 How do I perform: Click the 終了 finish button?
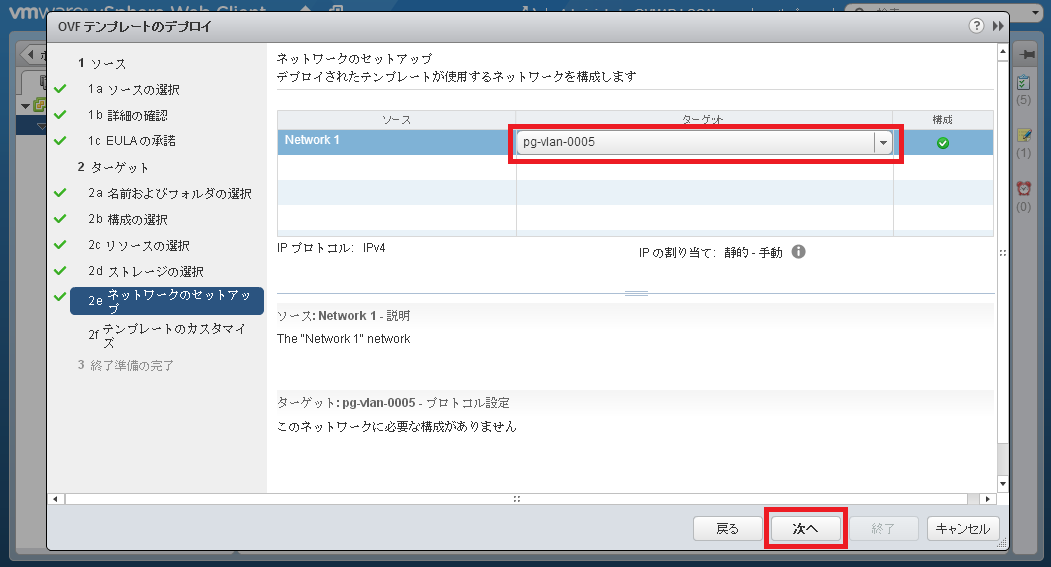click(883, 529)
